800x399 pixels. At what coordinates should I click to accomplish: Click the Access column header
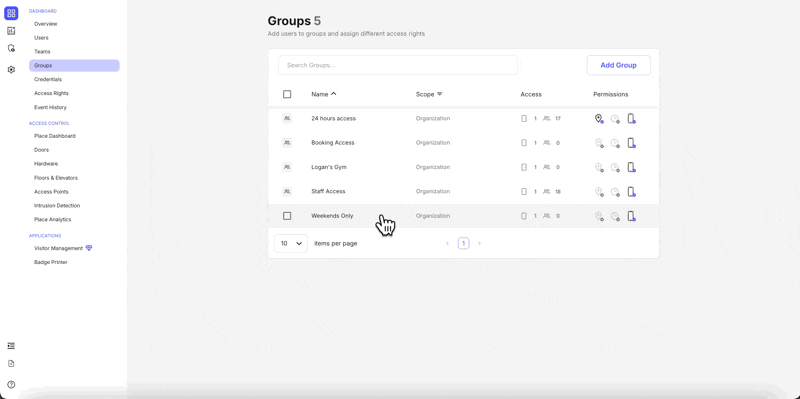click(531, 94)
